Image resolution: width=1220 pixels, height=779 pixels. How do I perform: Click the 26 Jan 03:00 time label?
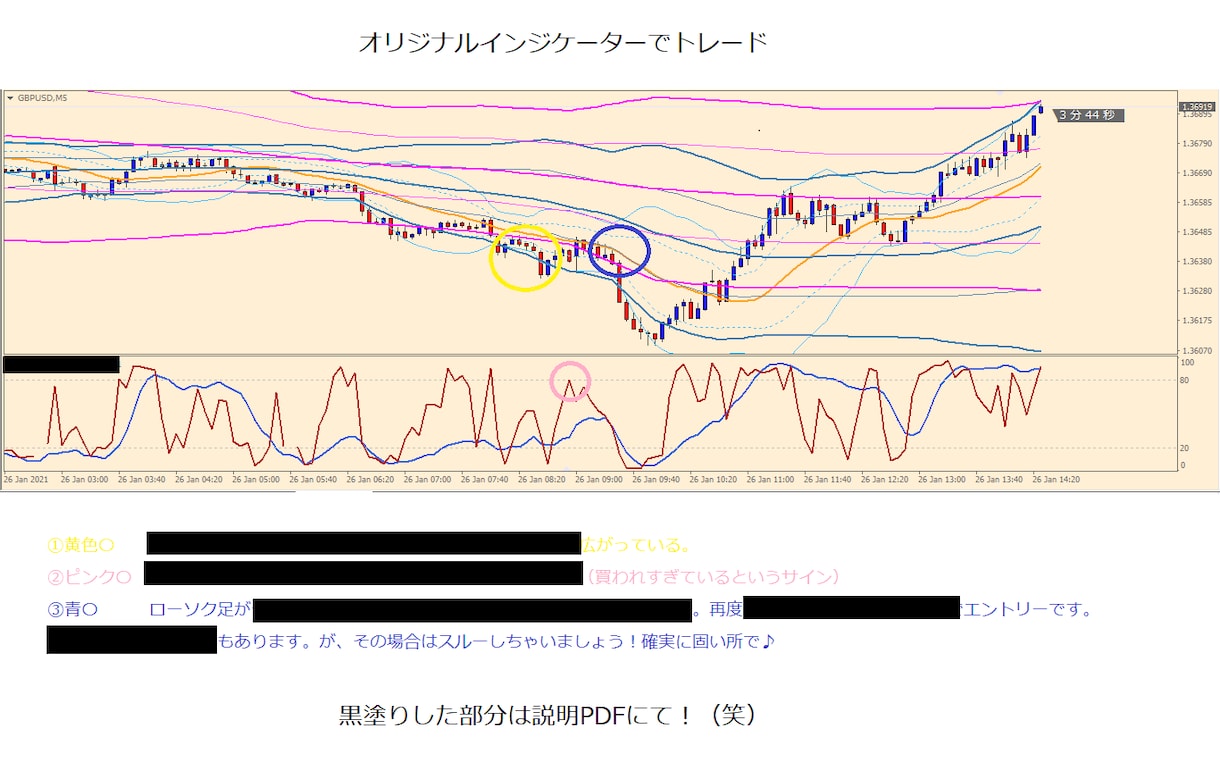click(x=84, y=480)
